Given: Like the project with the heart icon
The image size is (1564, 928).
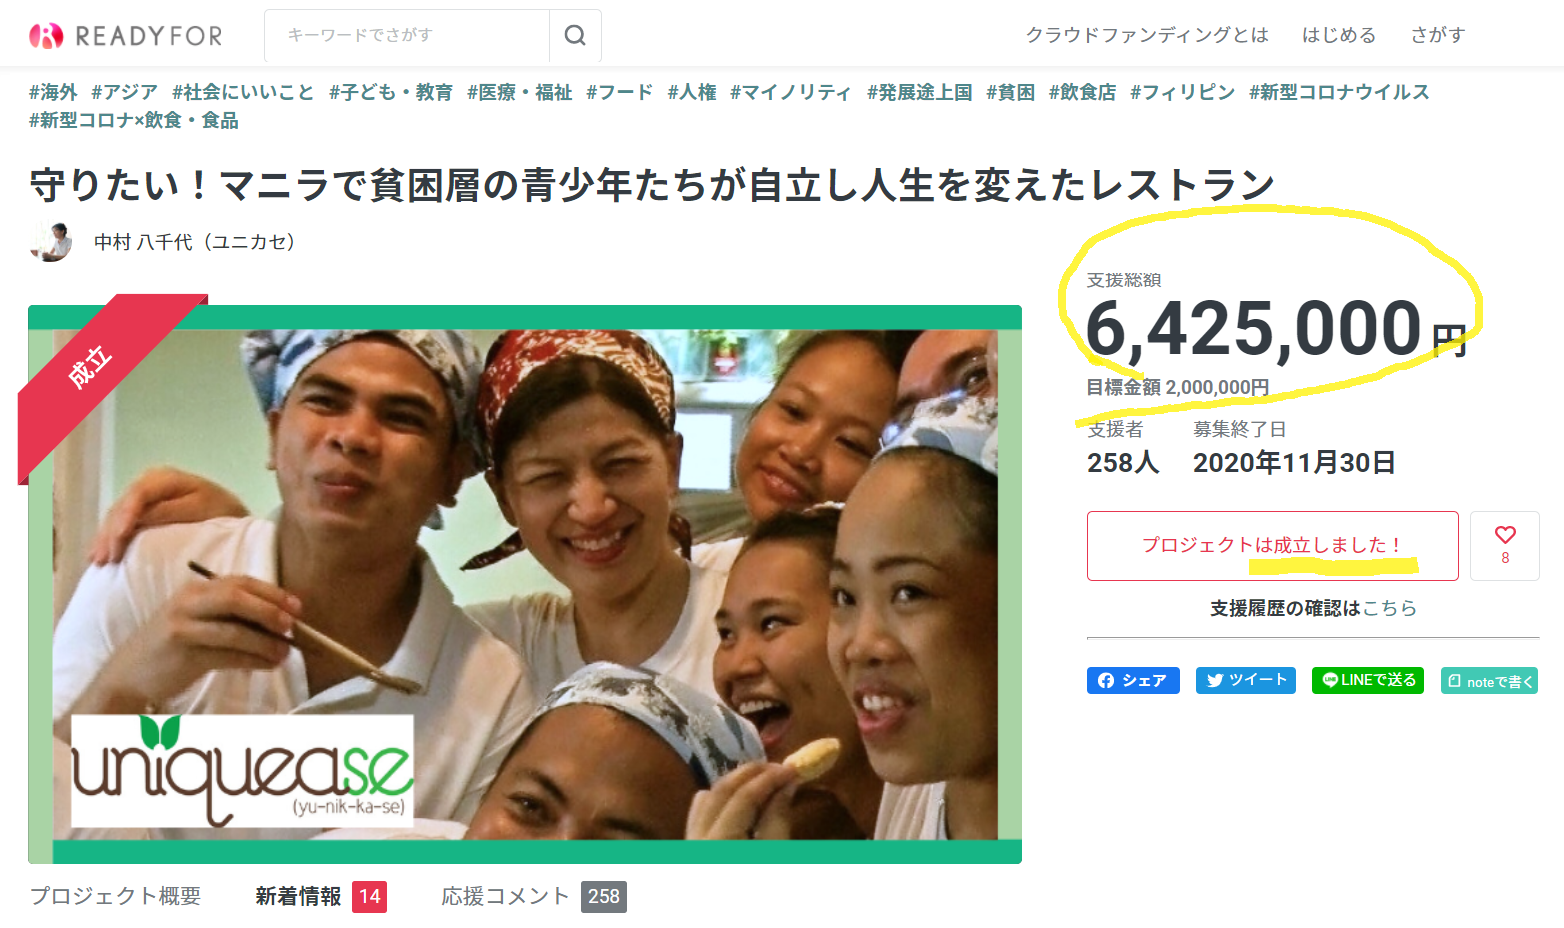Looking at the screenshot, I should 1505,545.
